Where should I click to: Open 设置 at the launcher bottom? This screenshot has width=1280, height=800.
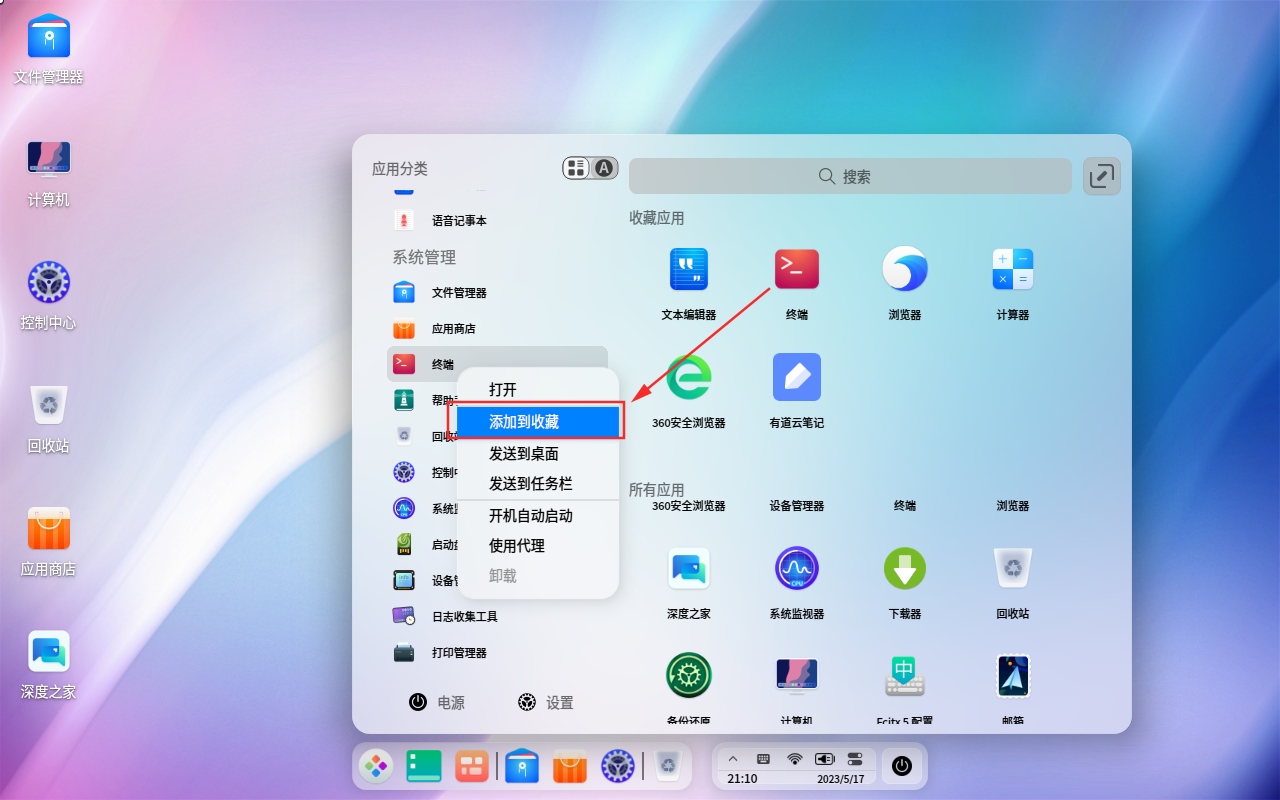[x=546, y=702]
